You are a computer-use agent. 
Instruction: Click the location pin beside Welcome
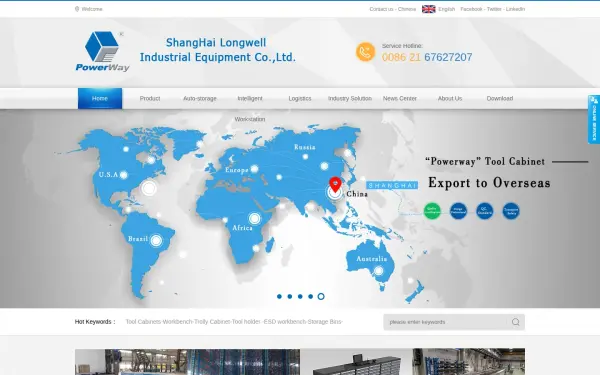click(77, 9)
